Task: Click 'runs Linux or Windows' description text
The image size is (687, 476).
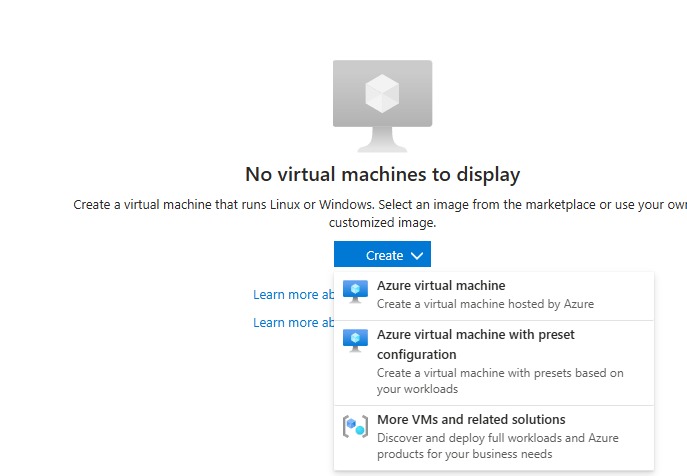Action: tap(382, 213)
